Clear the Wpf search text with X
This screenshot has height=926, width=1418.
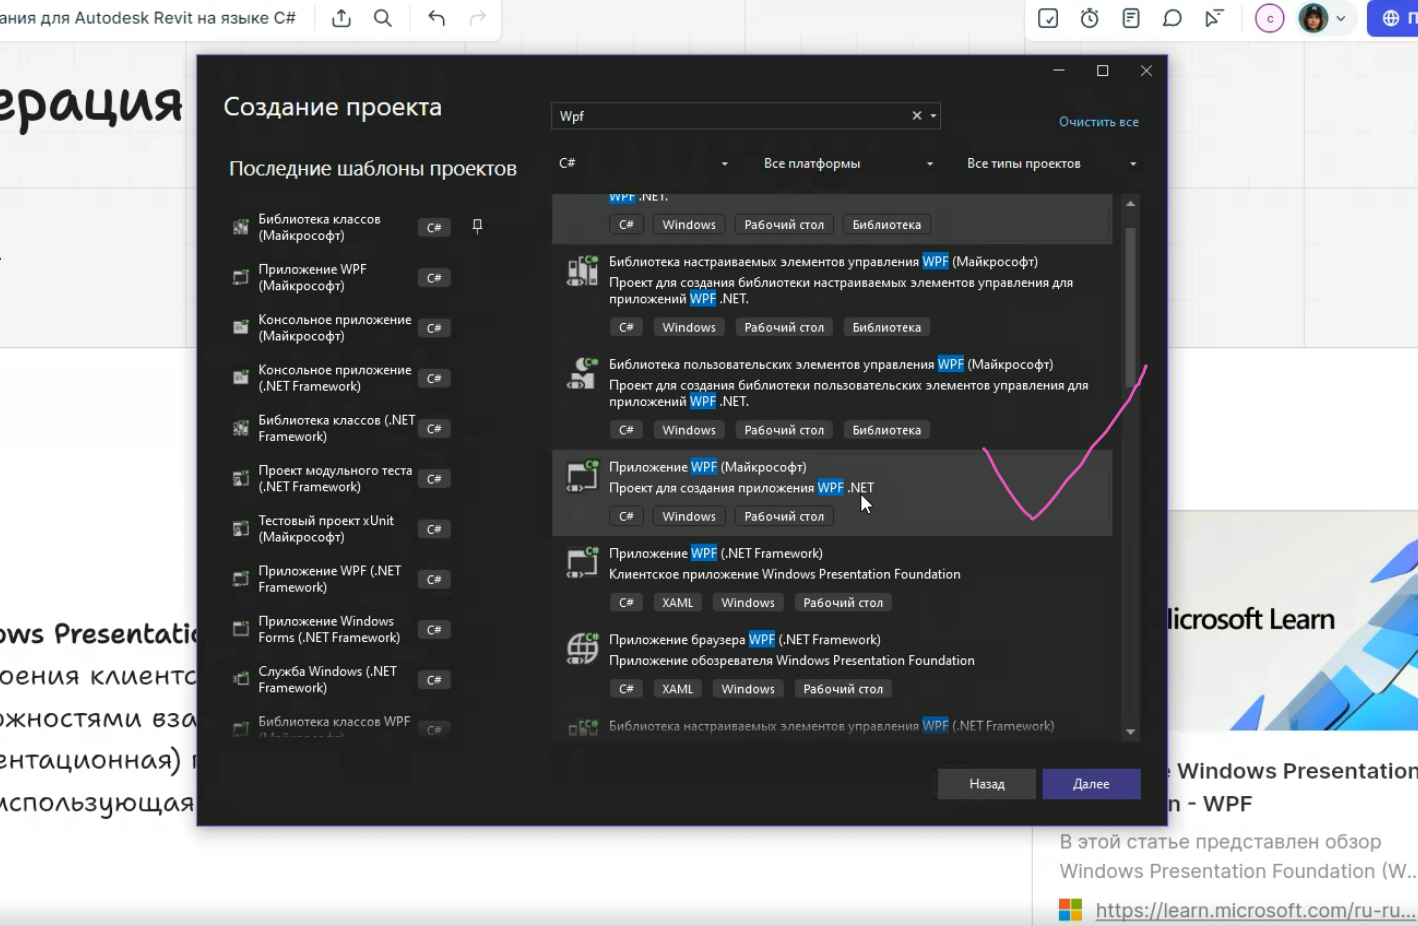point(916,116)
